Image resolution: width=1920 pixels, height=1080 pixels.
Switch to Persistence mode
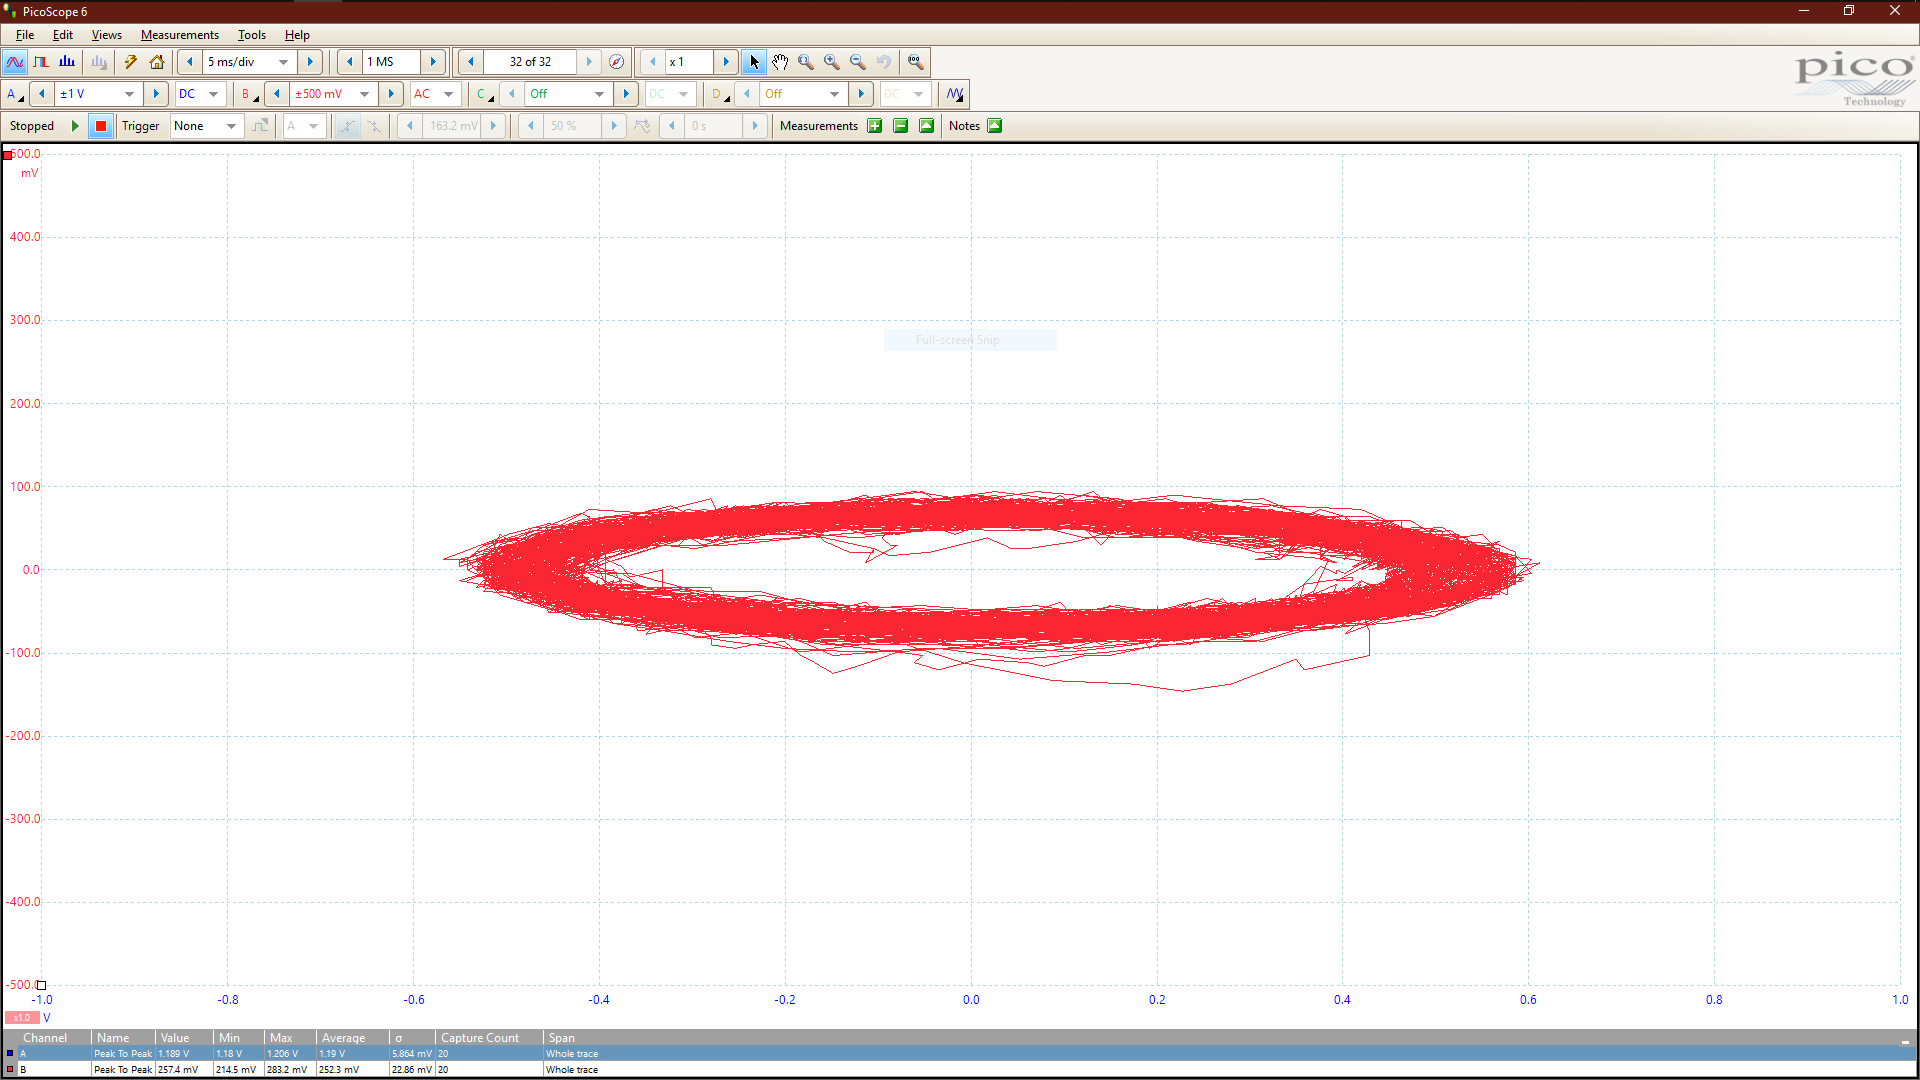pyautogui.click(x=41, y=62)
